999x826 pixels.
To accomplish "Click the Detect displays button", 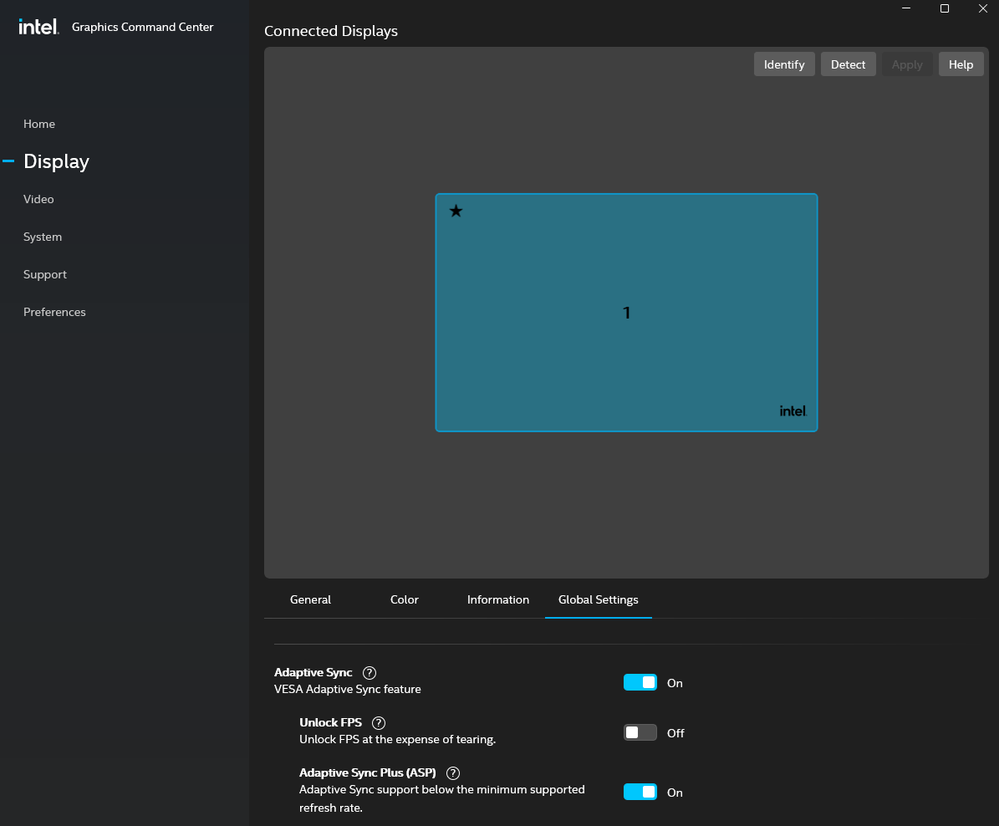I will [x=848, y=65].
